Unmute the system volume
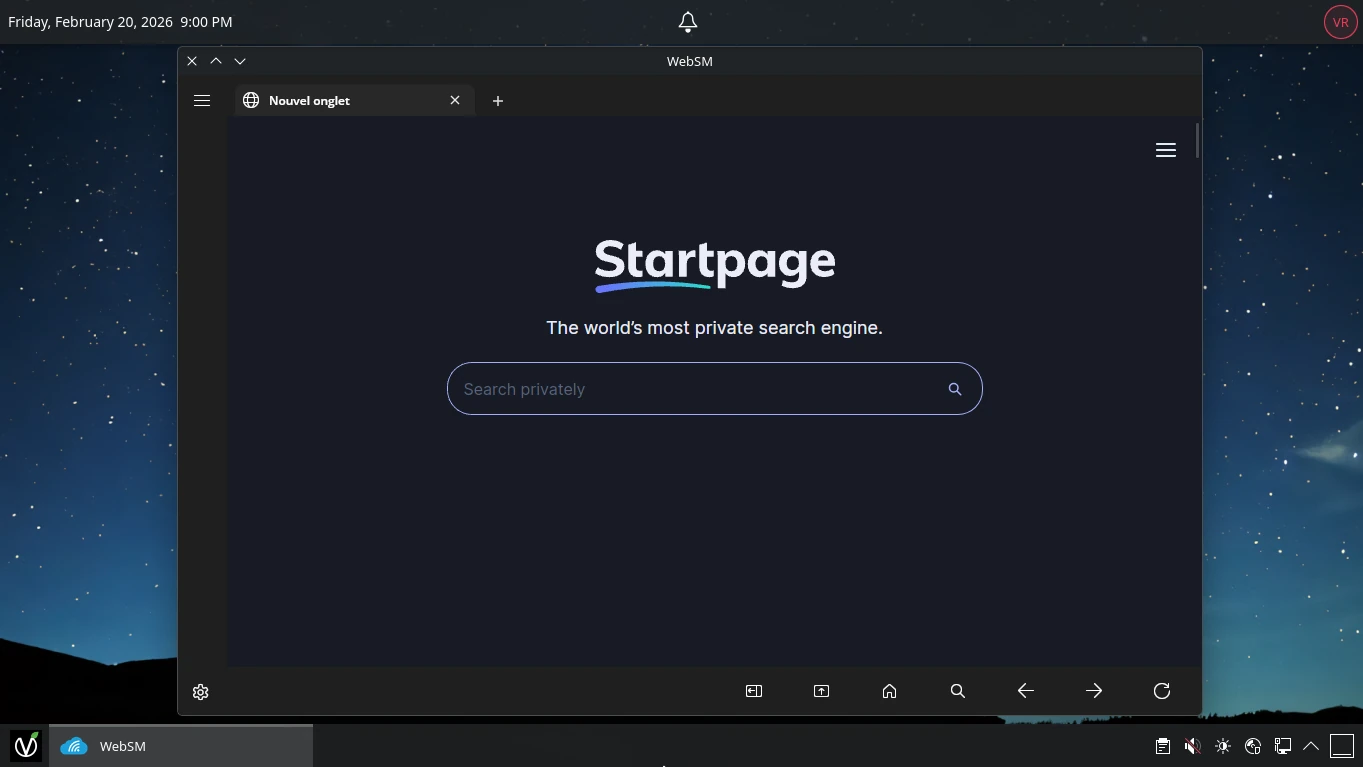This screenshot has height=767, width=1363. (1192, 746)
